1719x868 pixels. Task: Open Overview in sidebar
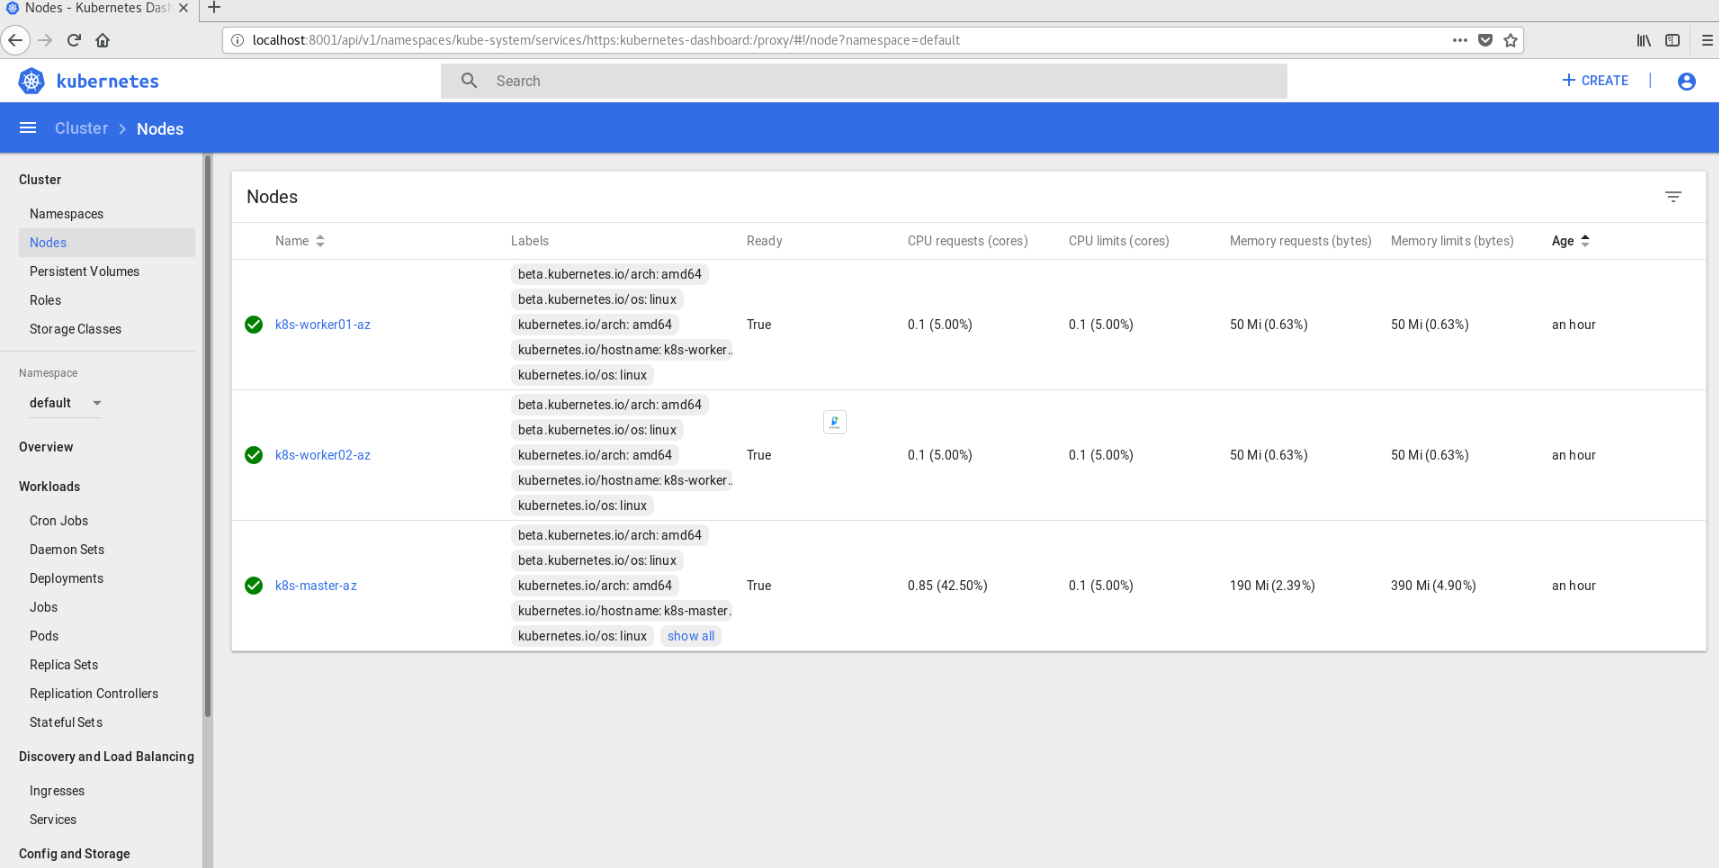click(x=46, y=447)
